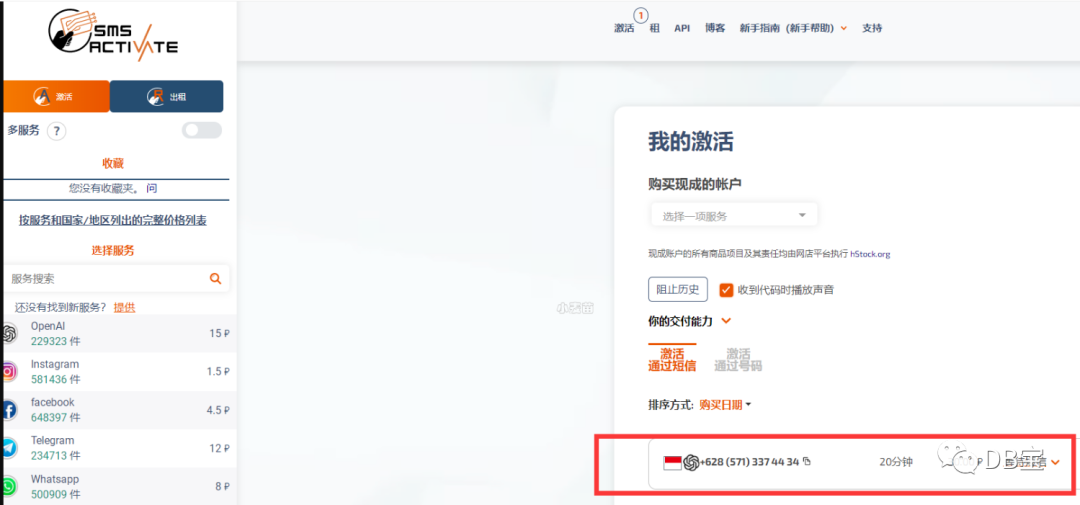The image size is (1080, 505).
Task: Expand the 新手指南 menu arrow
Action: coord(844,29)
